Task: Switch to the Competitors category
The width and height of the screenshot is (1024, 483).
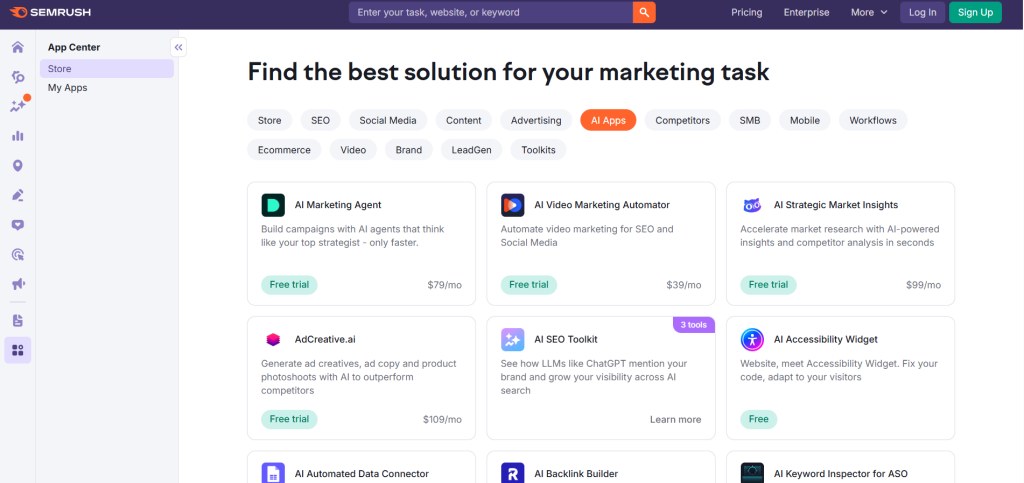Action: (682, 120)
